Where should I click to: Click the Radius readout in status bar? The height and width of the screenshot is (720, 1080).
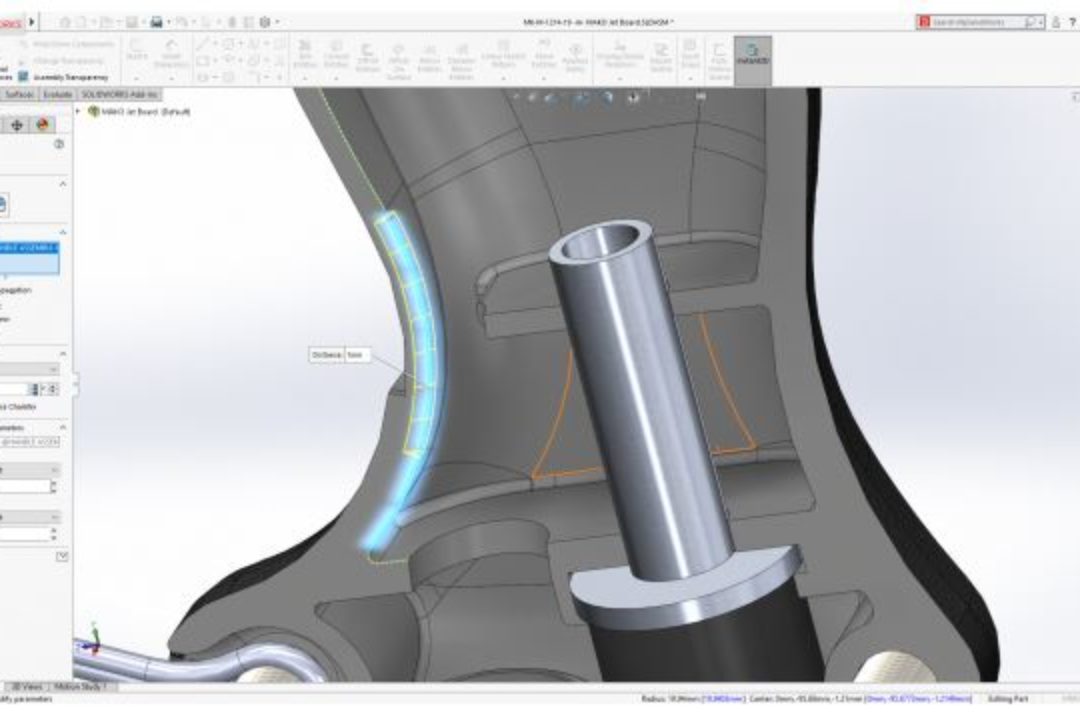[x=692, y=699]
